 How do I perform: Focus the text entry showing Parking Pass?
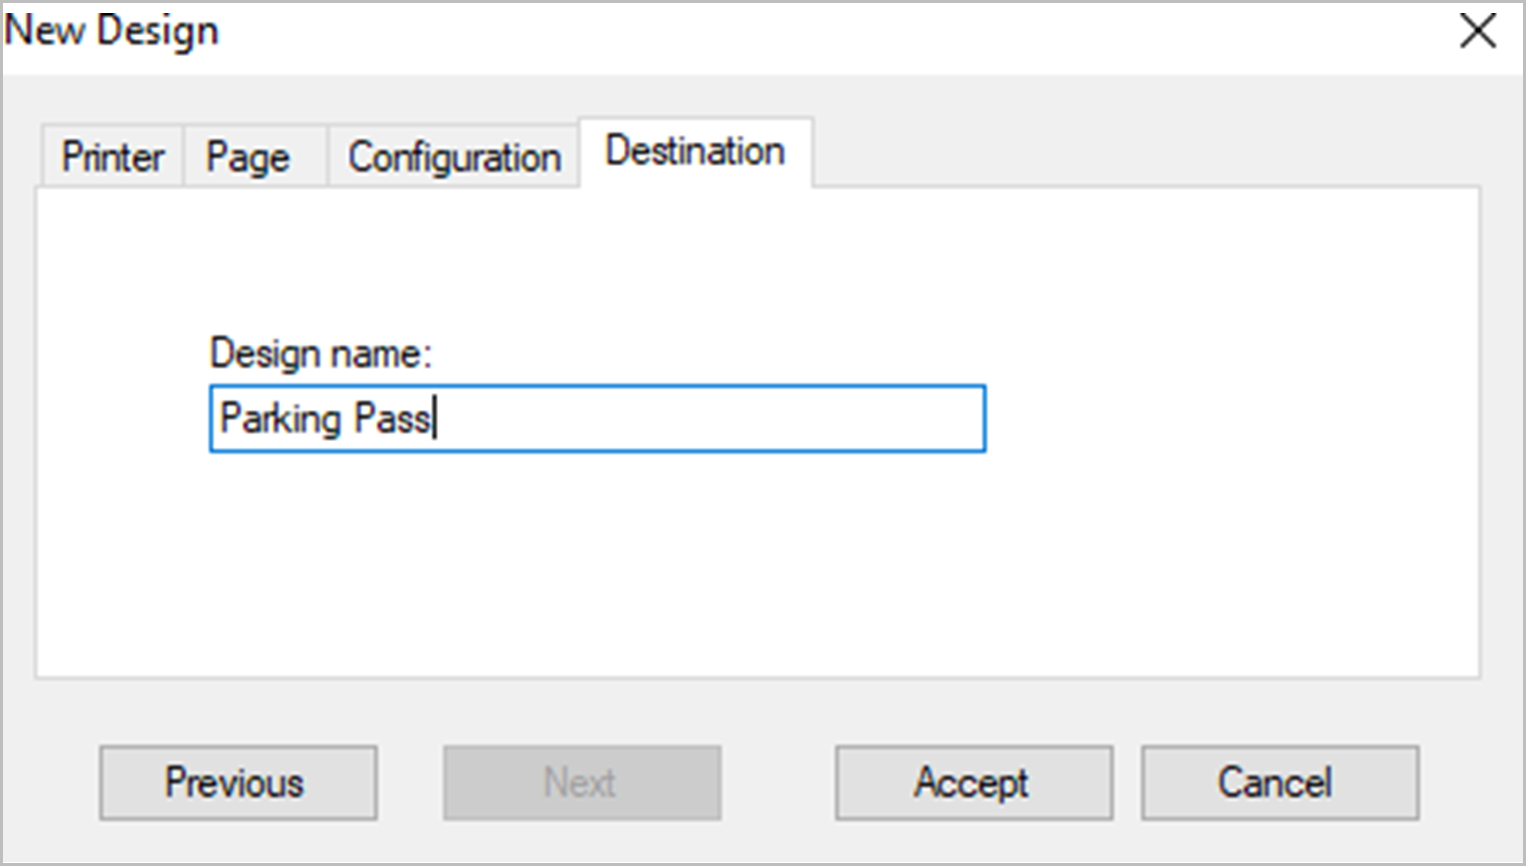(x=597, y=419)
